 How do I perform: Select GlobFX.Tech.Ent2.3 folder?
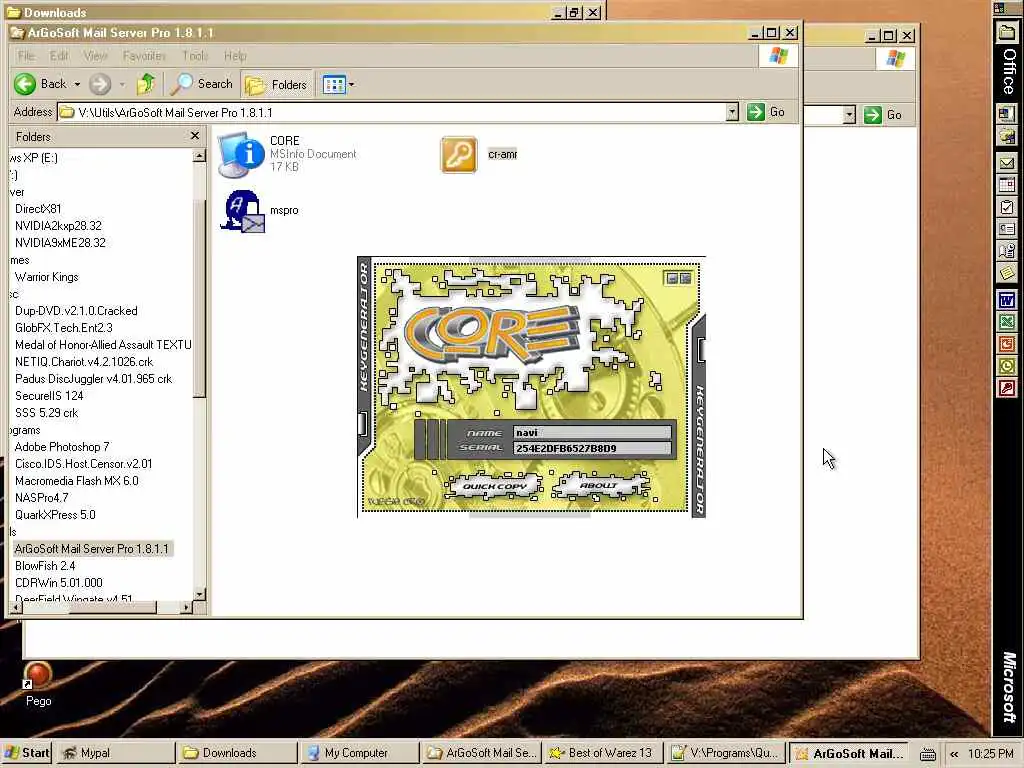(x=63, y=328)
